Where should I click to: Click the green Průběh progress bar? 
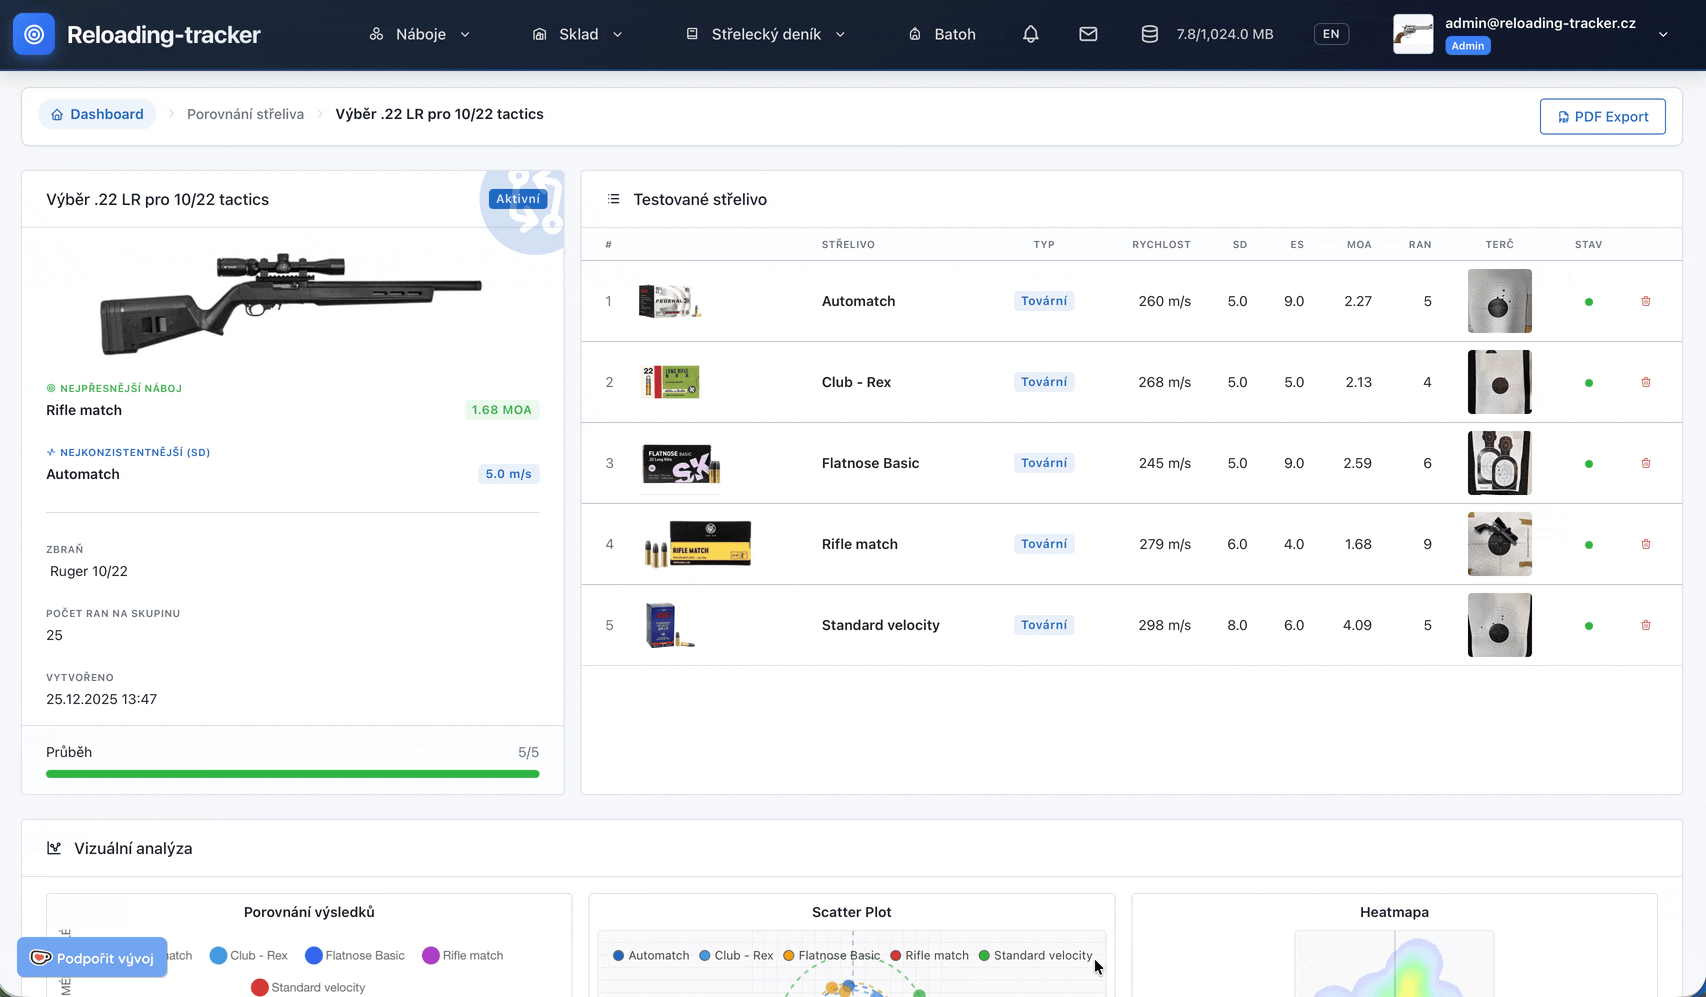coord(292,774)
